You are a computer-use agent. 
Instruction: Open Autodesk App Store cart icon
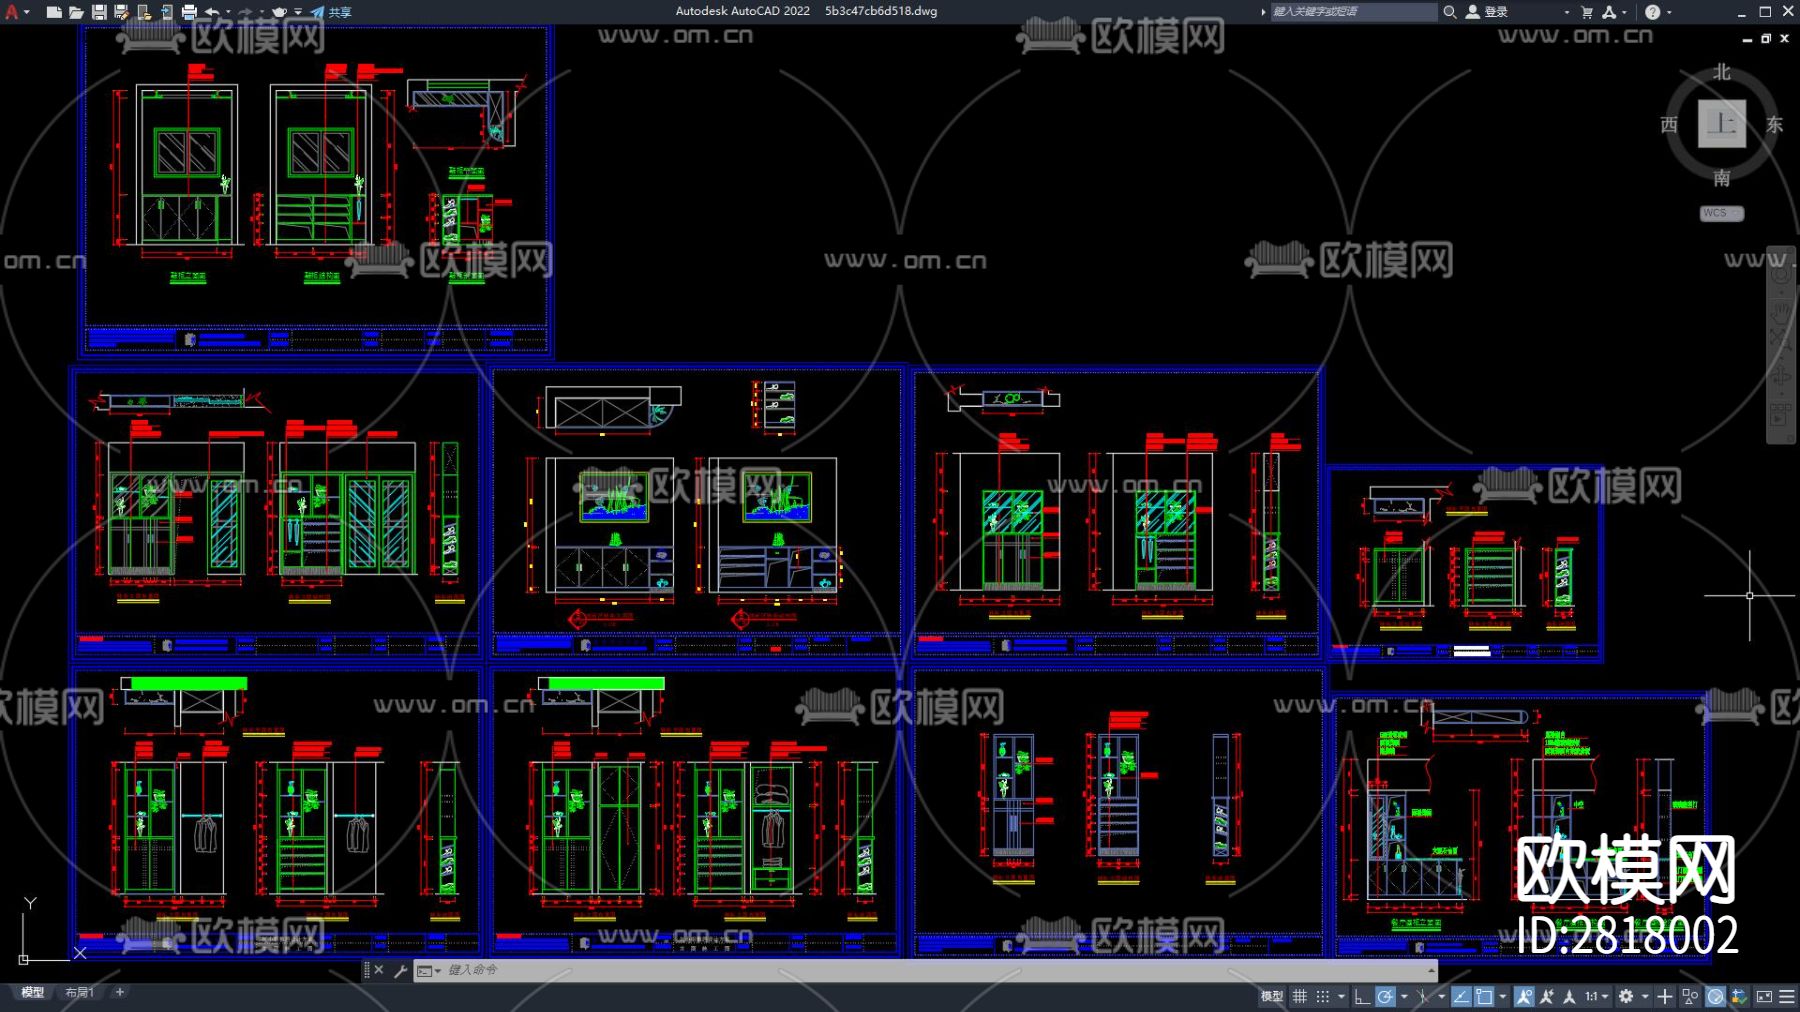click(x=1587, y=12)
